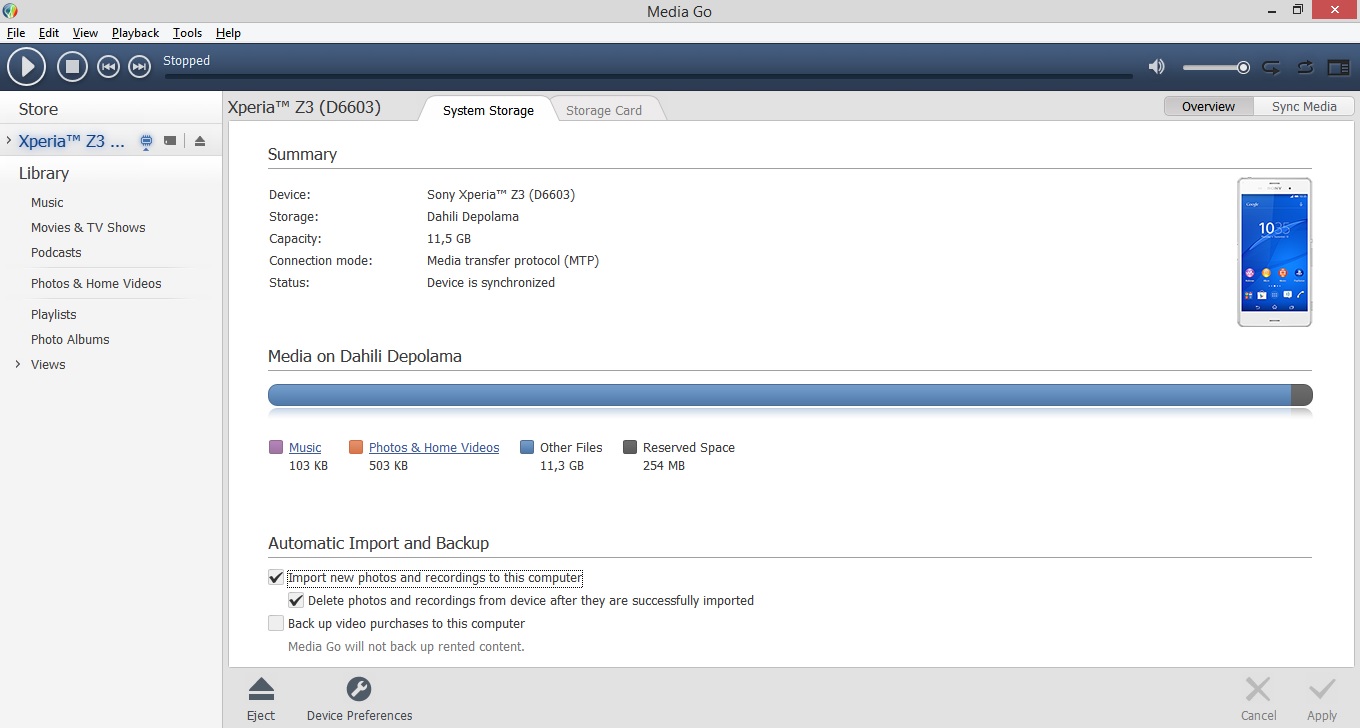
Task: Click the purple Music color swatch
Action: pos(276,447)
